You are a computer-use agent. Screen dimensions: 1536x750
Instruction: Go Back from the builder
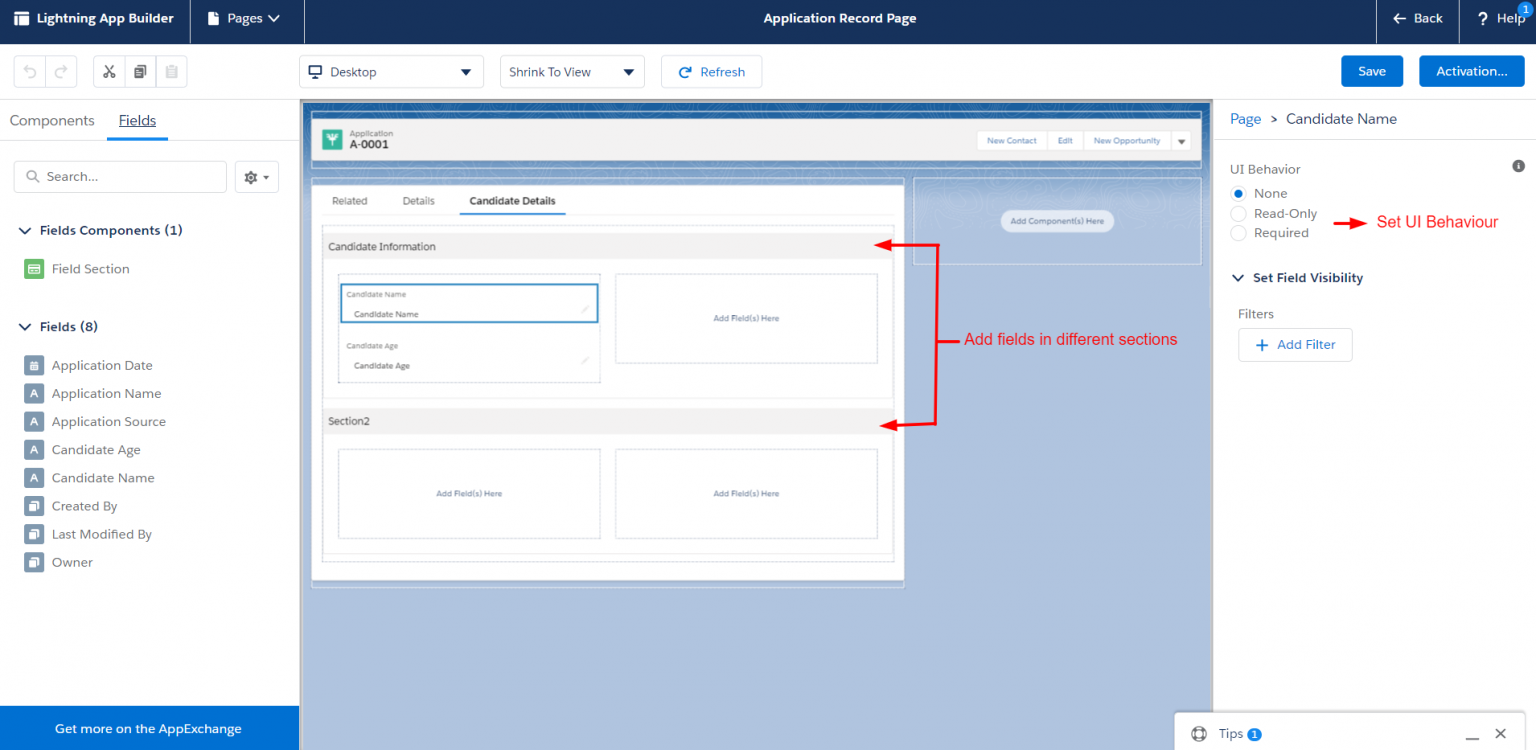1417,18
